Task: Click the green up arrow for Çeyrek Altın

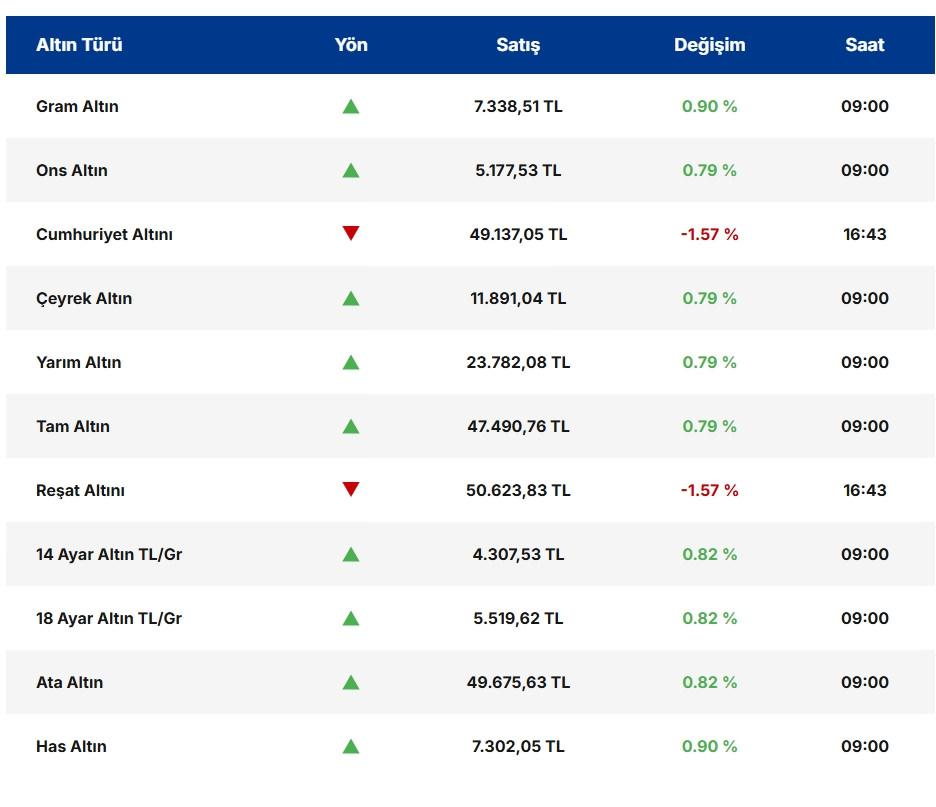Action: coord(350,298)
